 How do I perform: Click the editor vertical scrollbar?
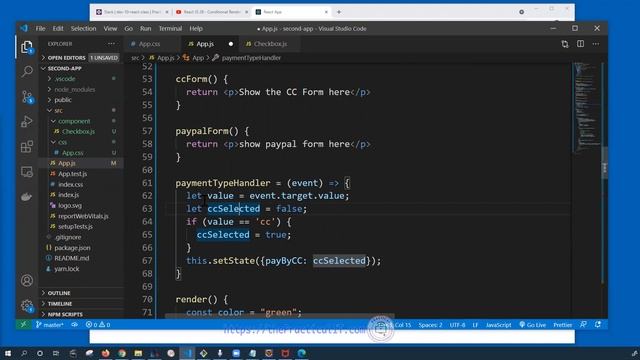coord(604,163)
